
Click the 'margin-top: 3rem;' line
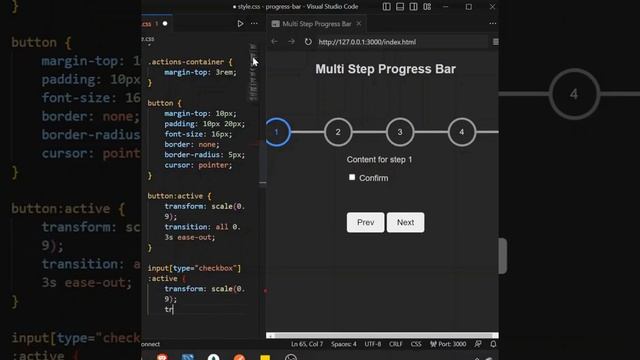pos(200,72)
